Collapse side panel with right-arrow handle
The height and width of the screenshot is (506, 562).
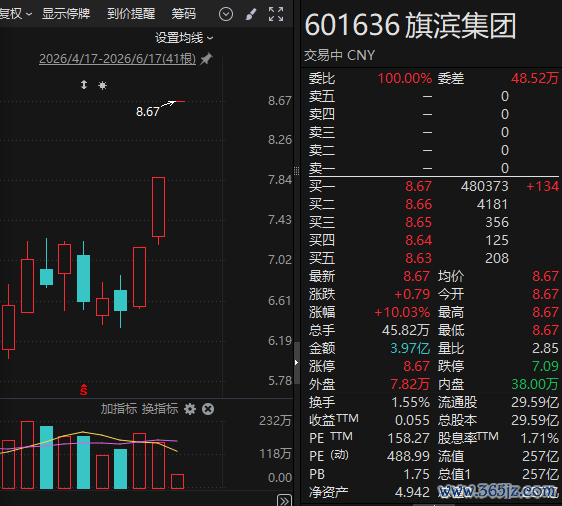click(x=296, y=362)
